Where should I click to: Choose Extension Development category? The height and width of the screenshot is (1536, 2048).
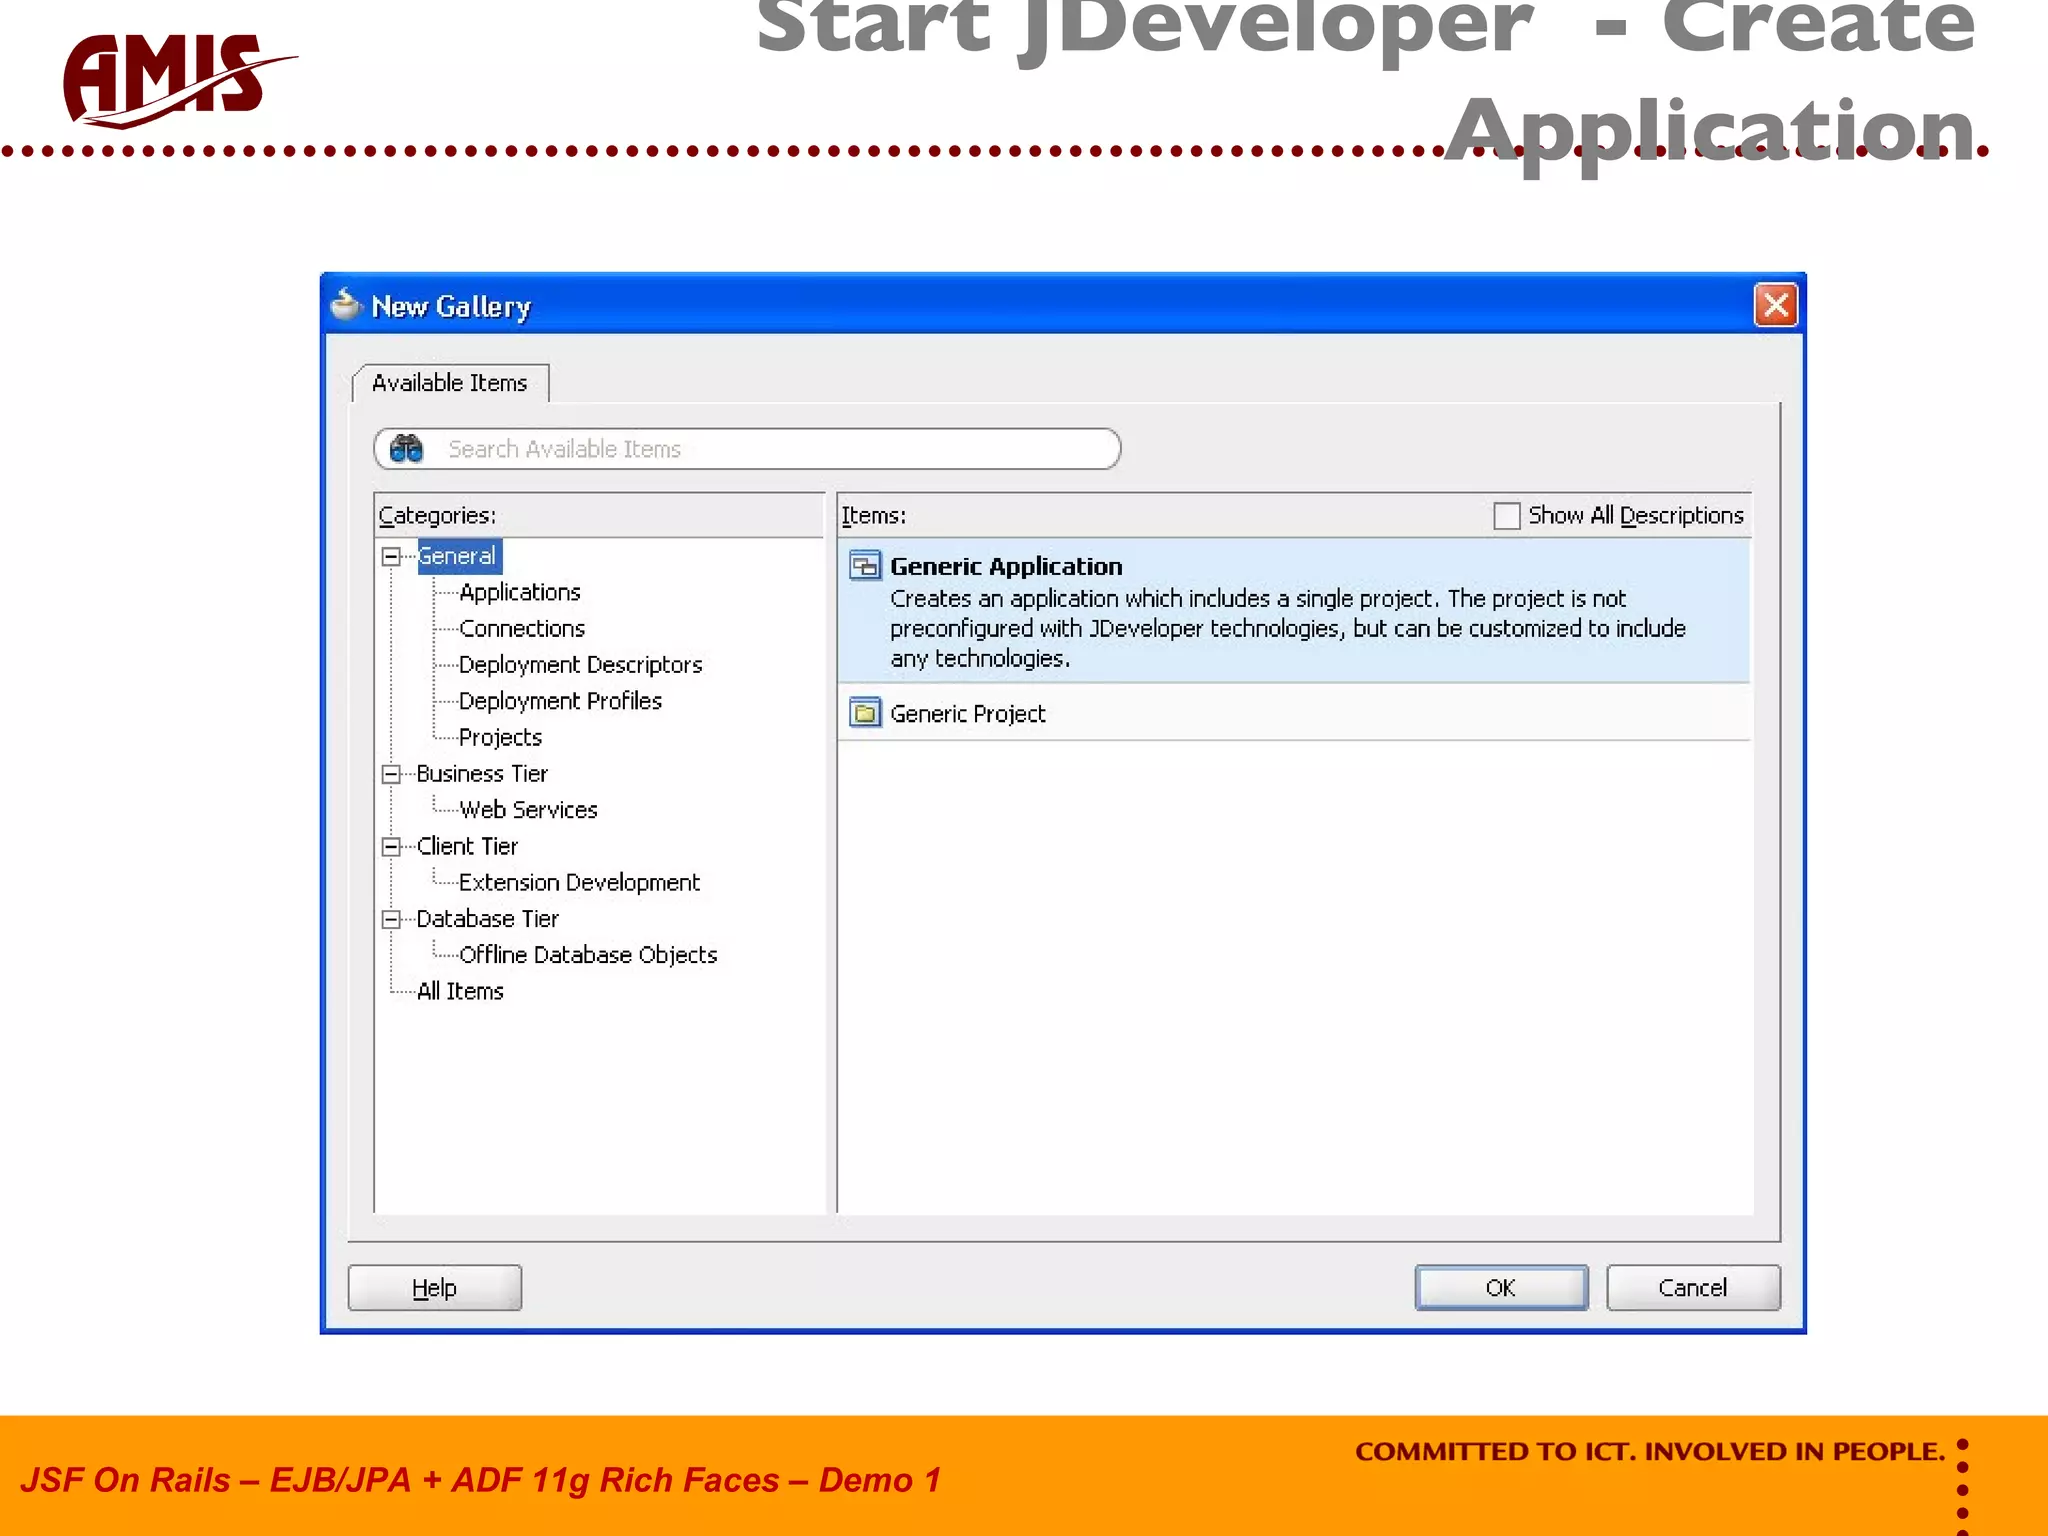[580, 883]
